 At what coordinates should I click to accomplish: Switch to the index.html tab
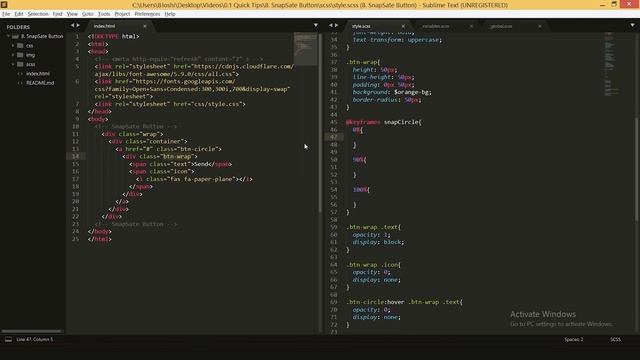pos(104,26)
